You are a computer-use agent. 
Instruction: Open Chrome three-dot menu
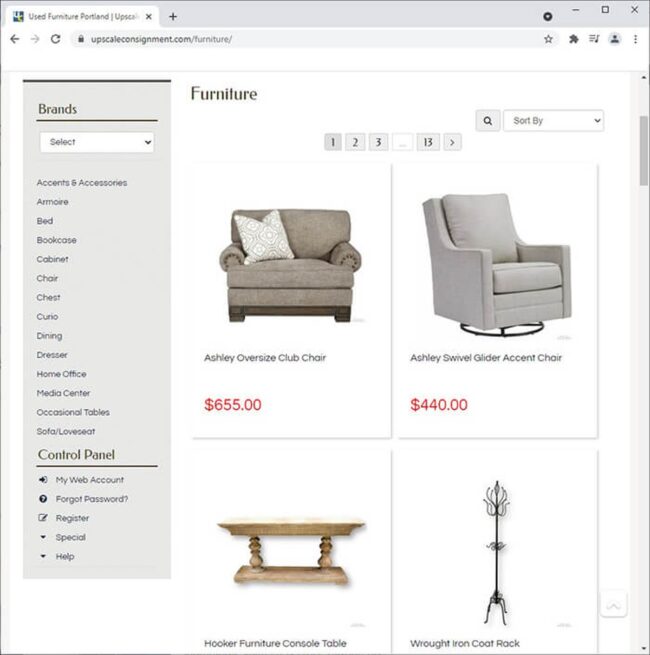635,39
